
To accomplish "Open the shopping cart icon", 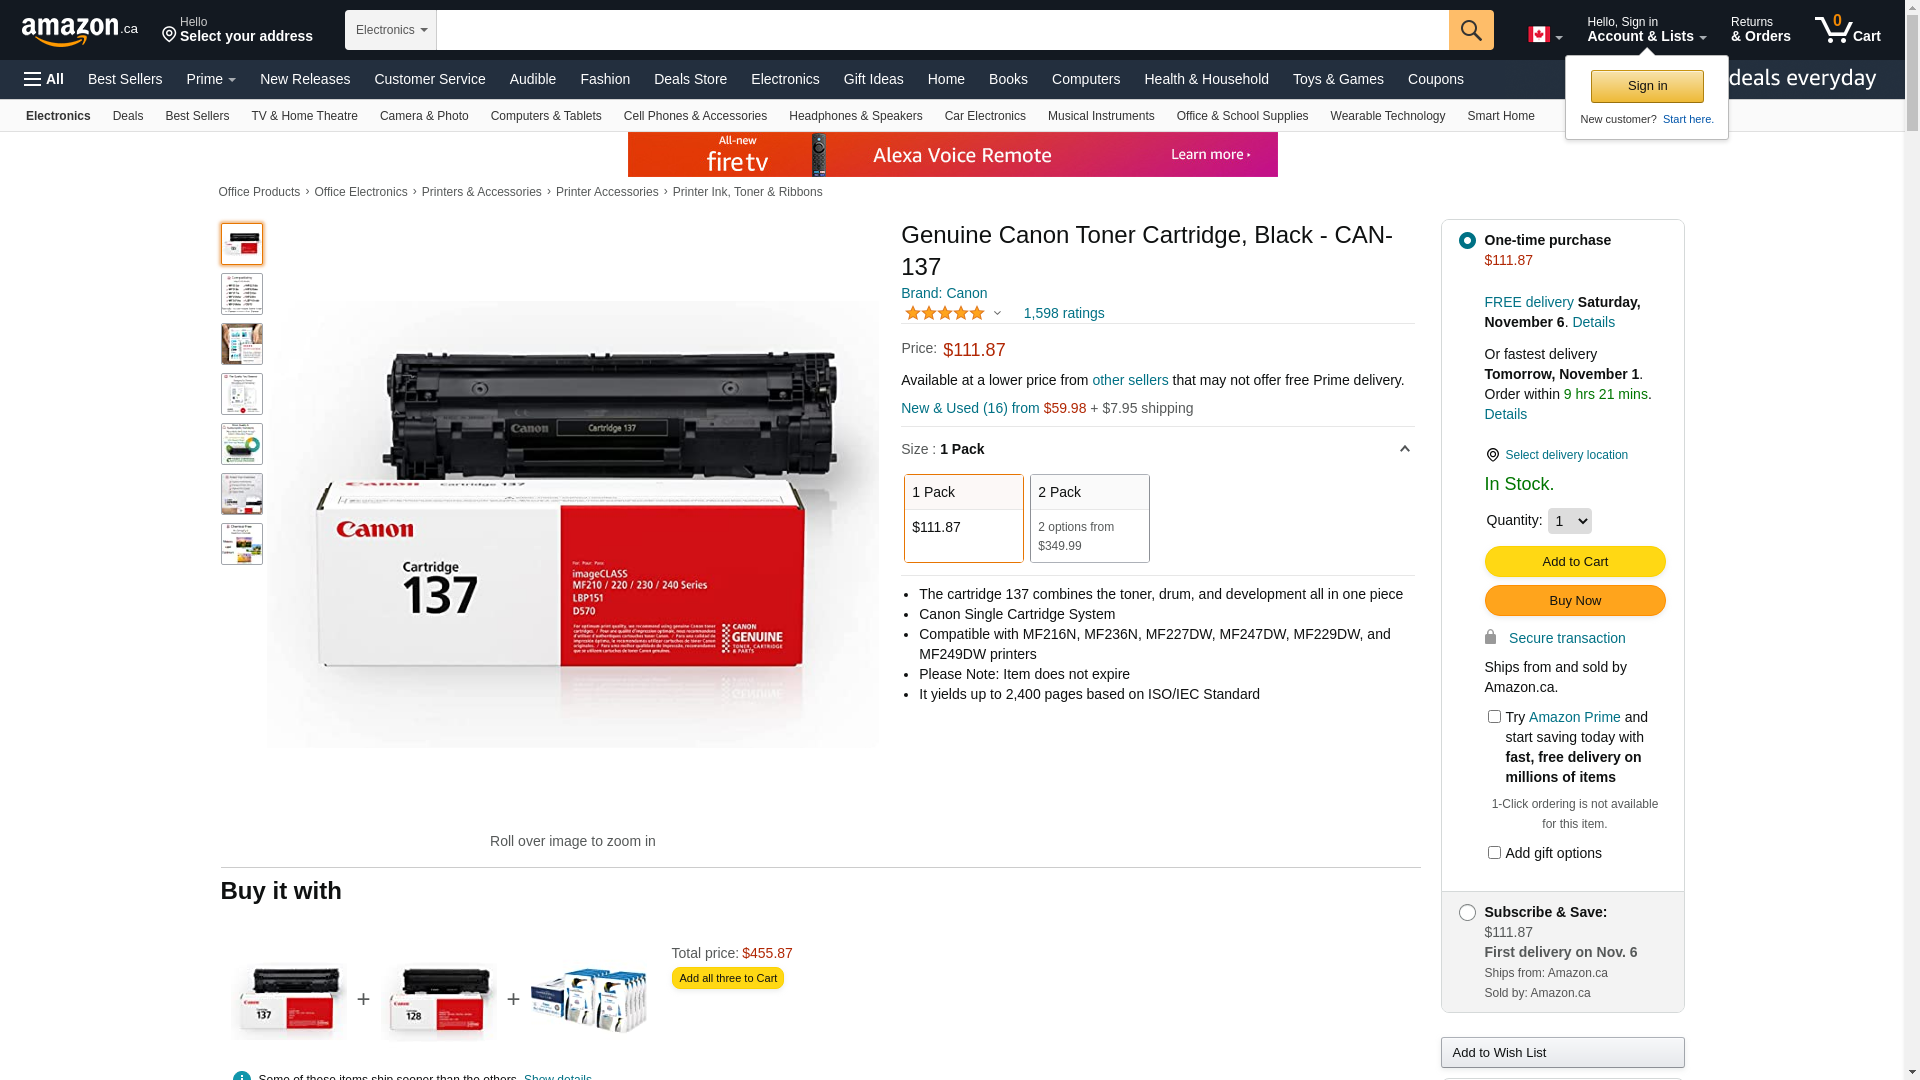I will 1847,30.
